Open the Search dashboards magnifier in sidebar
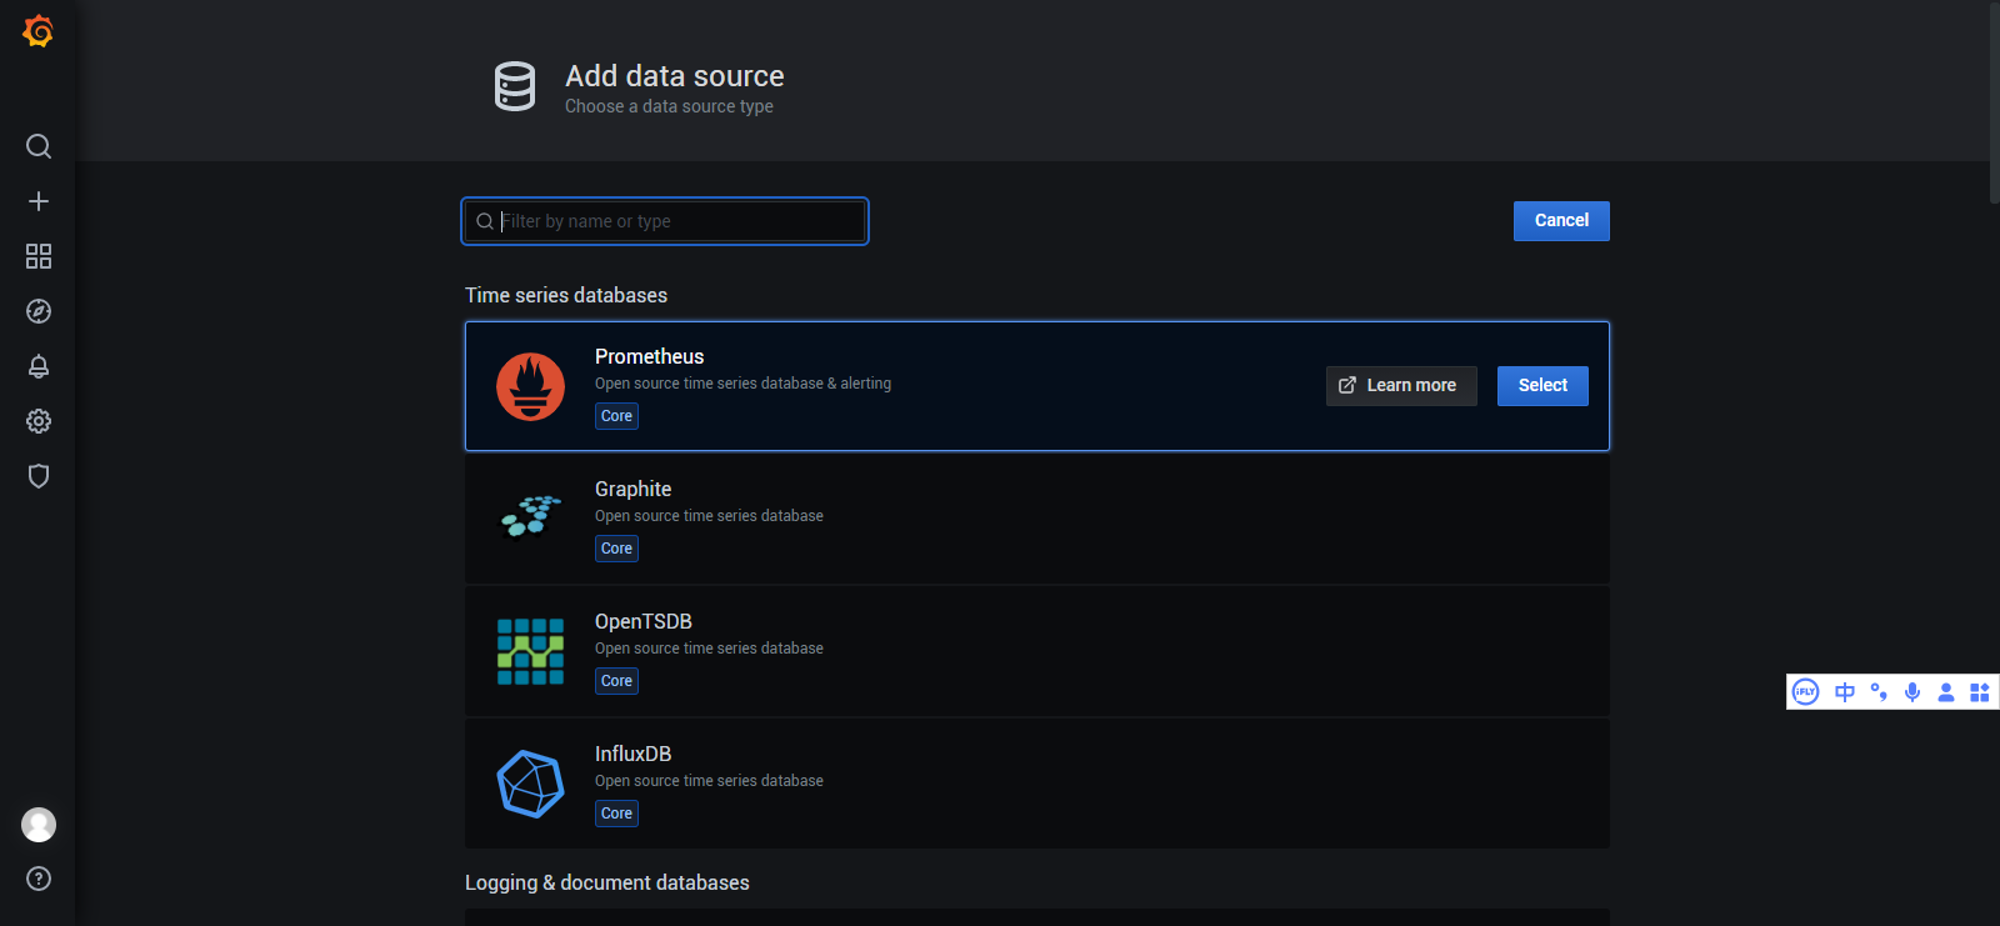 (x=38, y=147)
